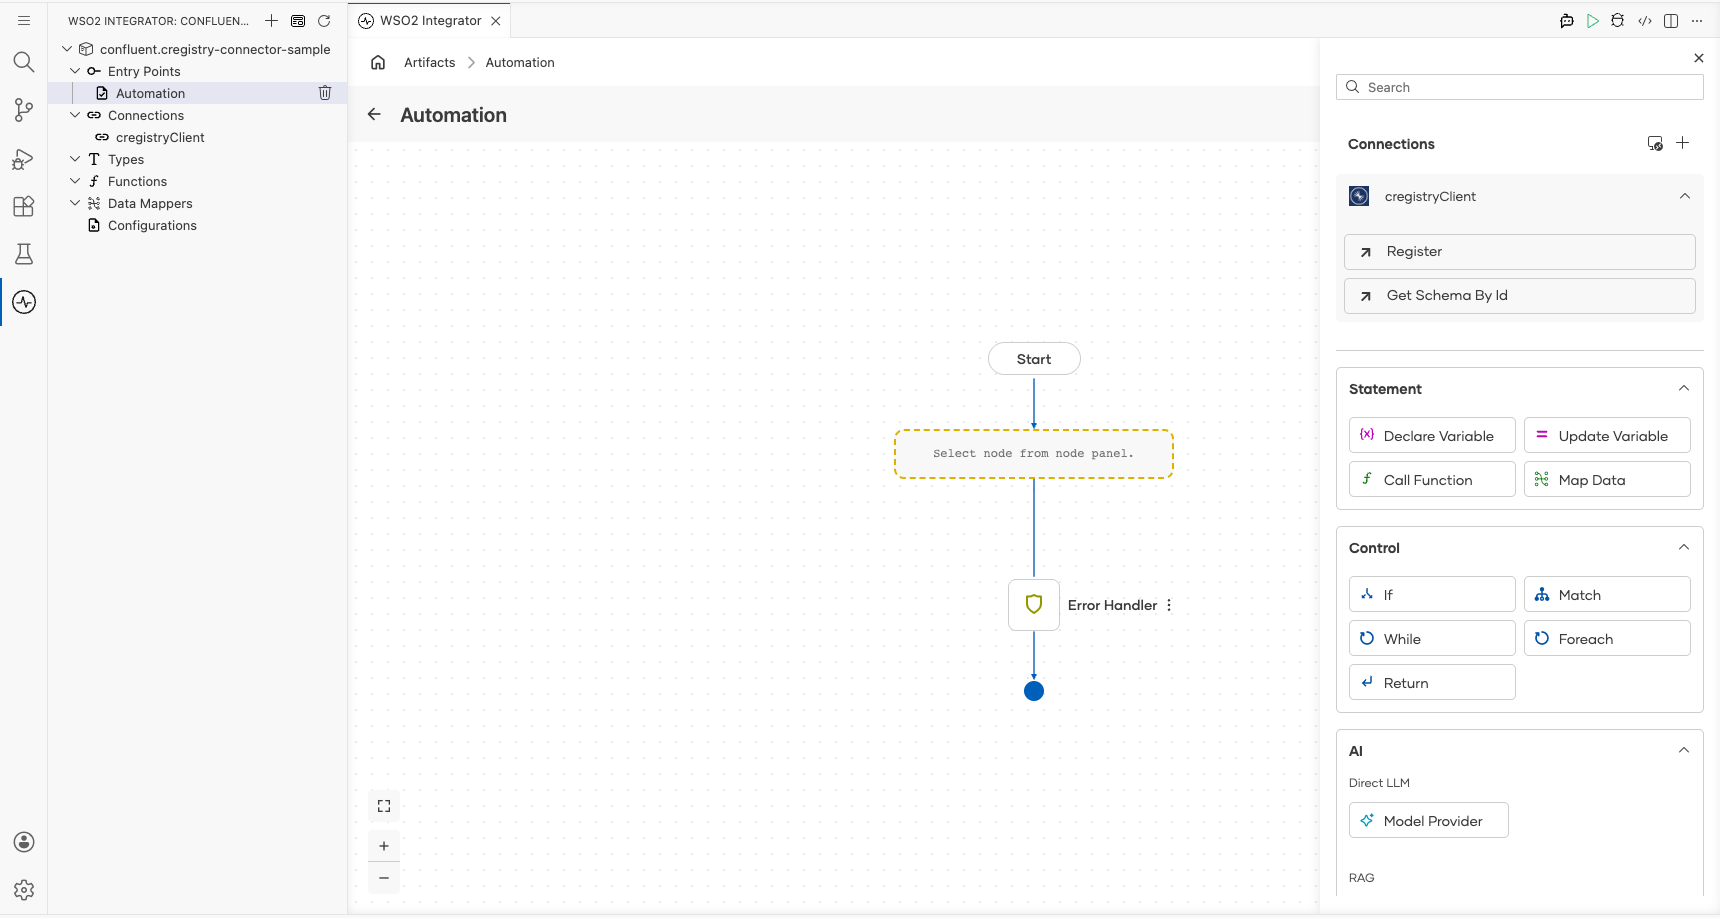Add an If control node
Screen dimensions: 1720x918
1432,594
